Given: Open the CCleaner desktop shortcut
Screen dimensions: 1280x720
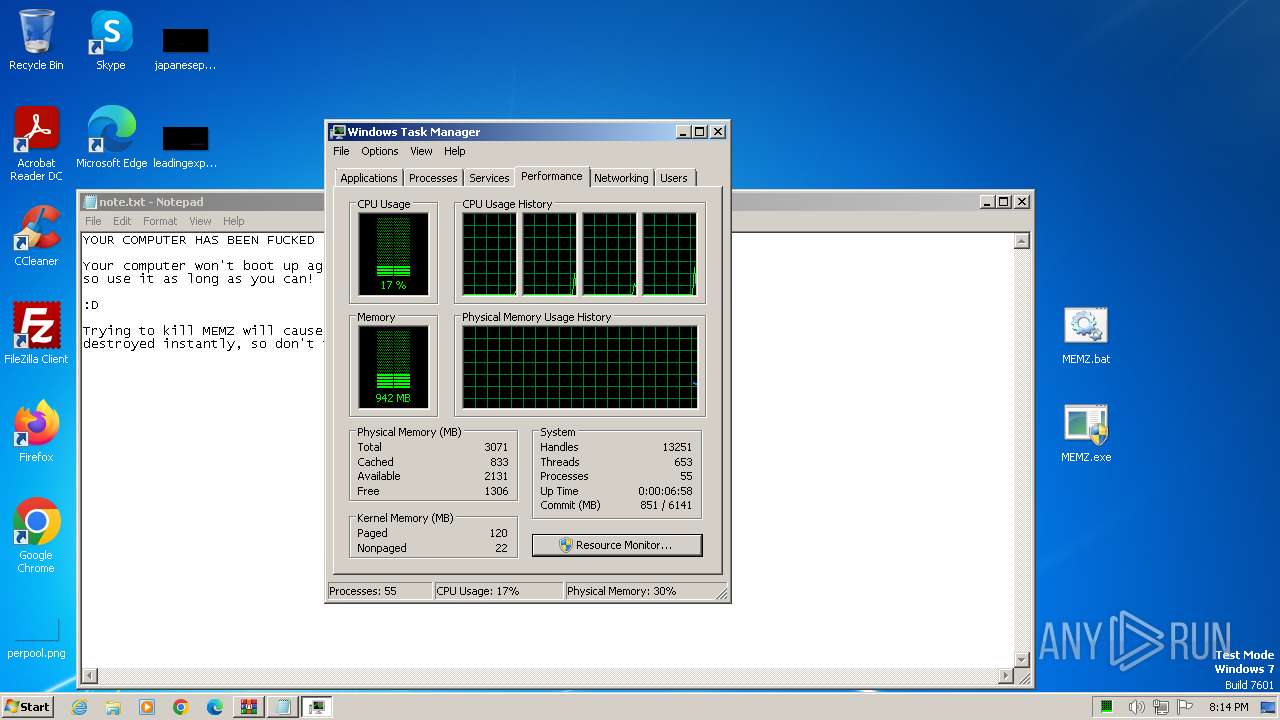Looking at the screenshot, I should click(36, 236).
